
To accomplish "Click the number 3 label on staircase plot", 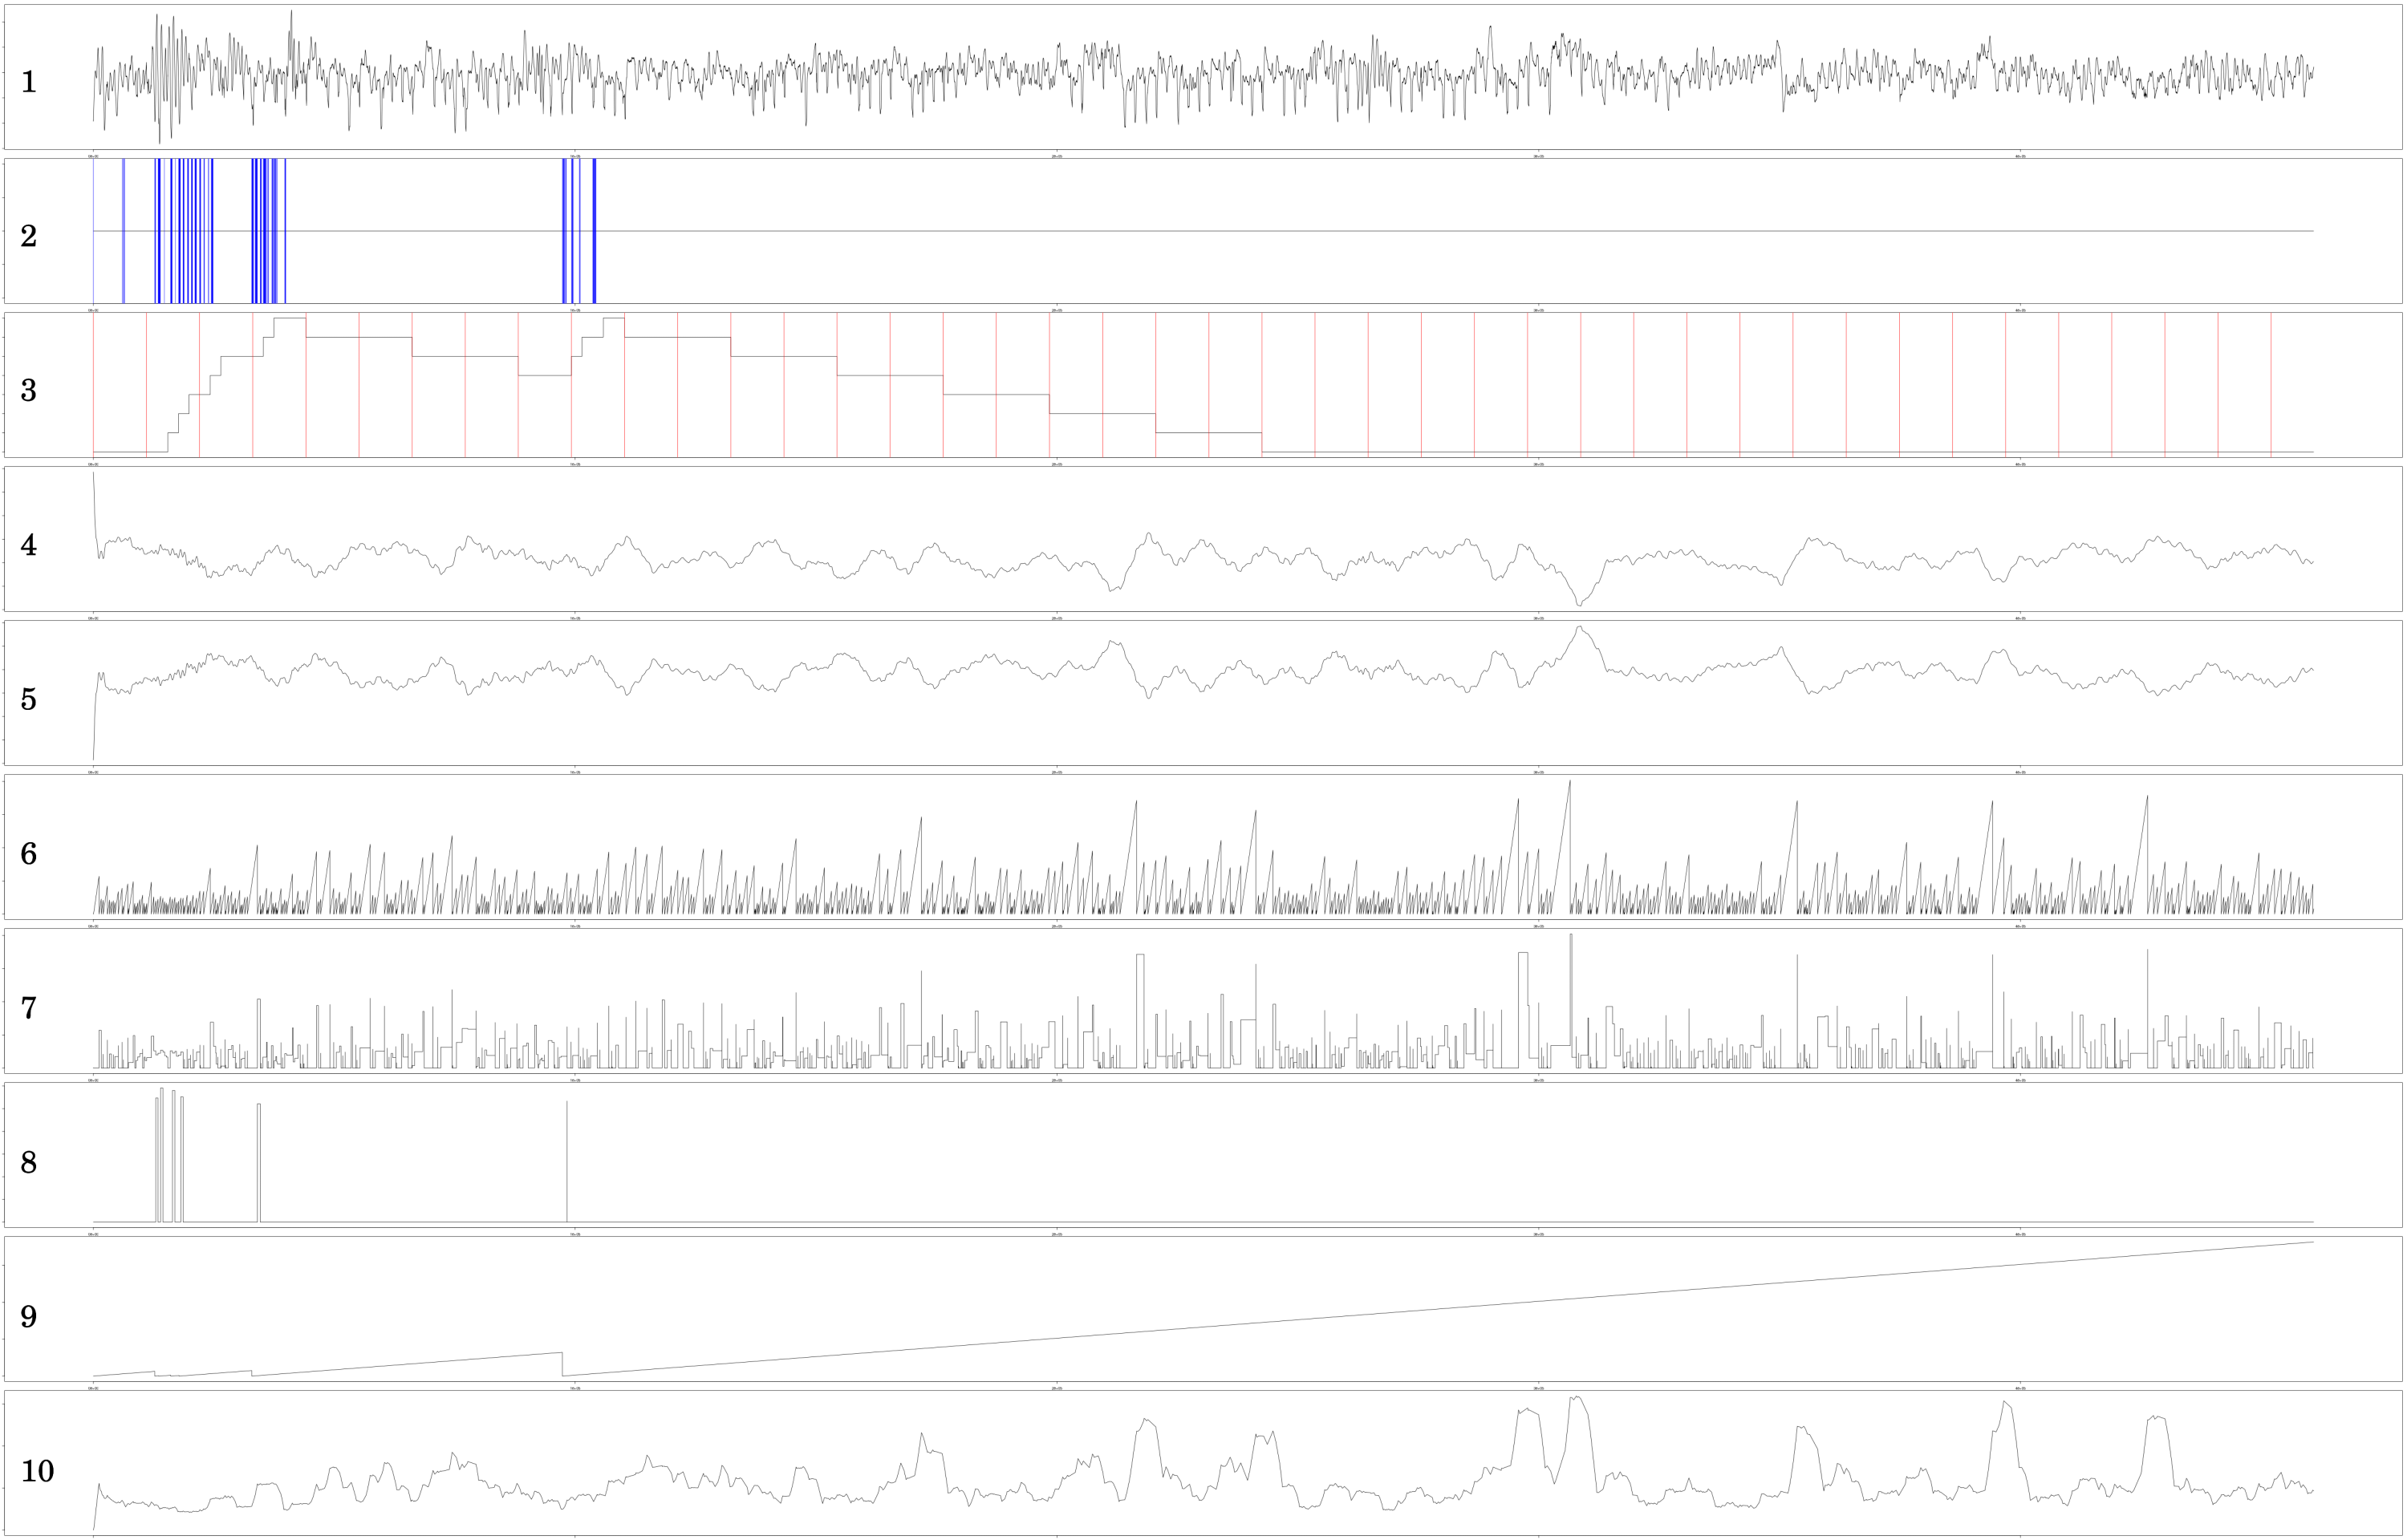I will 28,390.
